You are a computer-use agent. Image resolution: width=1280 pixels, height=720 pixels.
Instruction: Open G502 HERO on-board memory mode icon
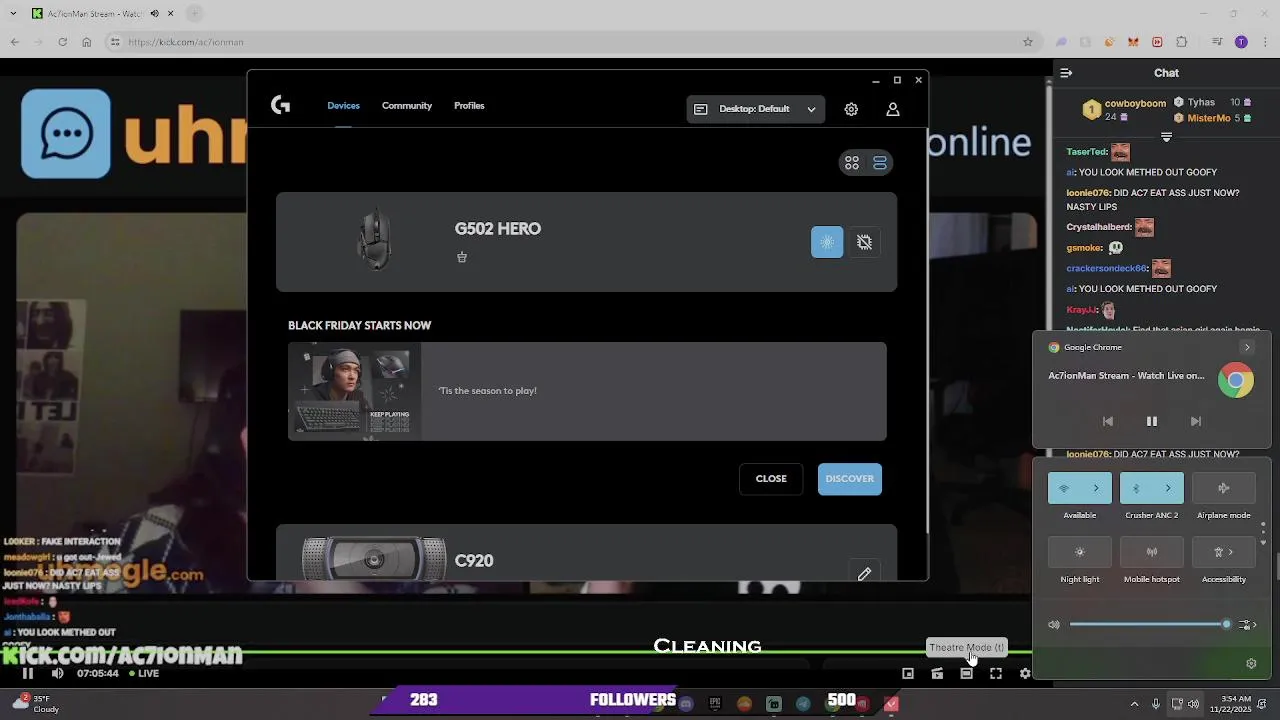tap(864, 242)
